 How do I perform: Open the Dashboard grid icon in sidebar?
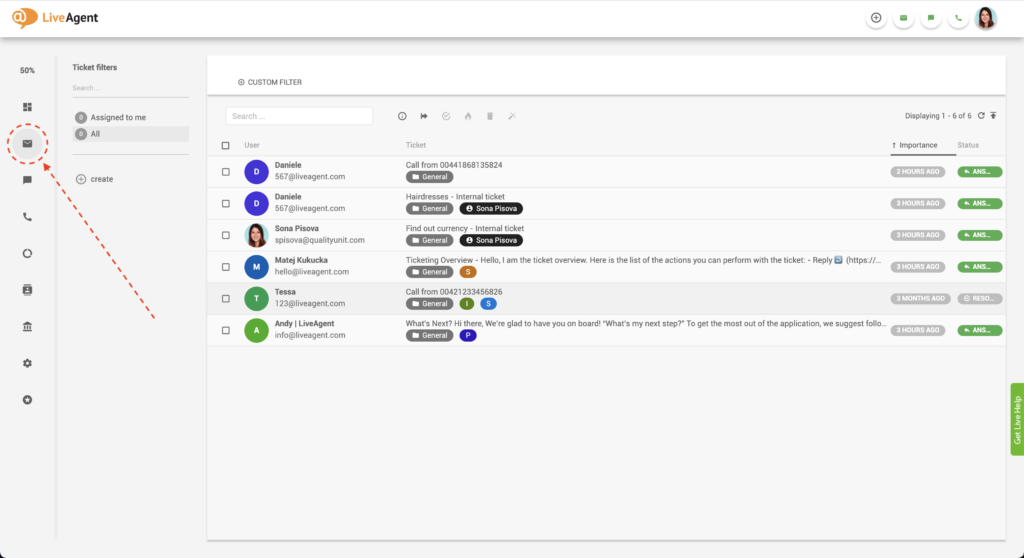(x=28, y=107)
